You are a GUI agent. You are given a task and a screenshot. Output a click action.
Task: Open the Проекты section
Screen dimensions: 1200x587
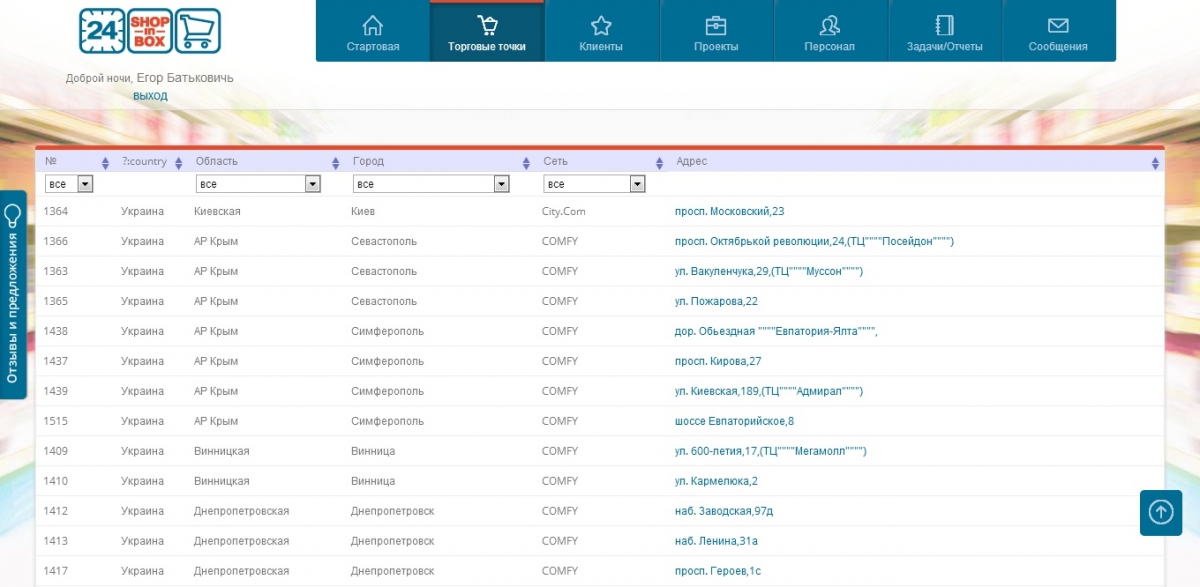(x=716, y=31)
